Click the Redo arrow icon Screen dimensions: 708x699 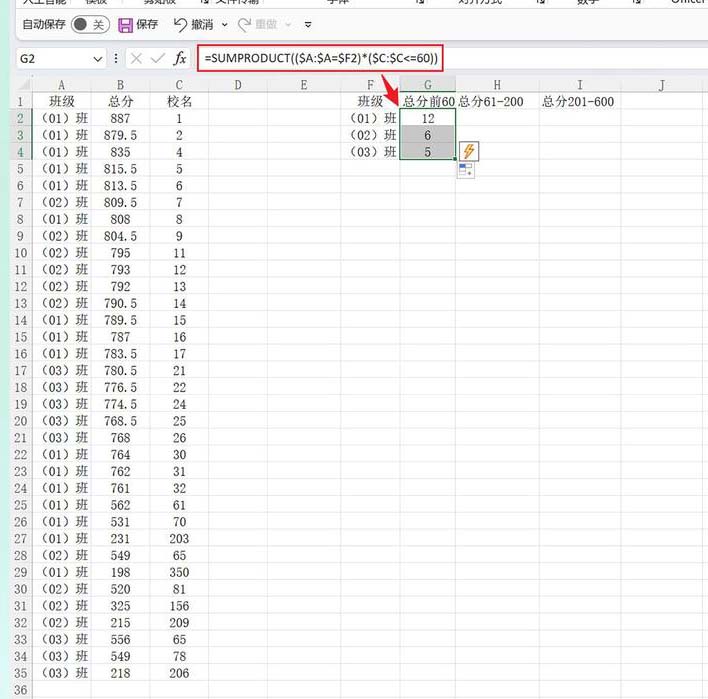(245, 25)
